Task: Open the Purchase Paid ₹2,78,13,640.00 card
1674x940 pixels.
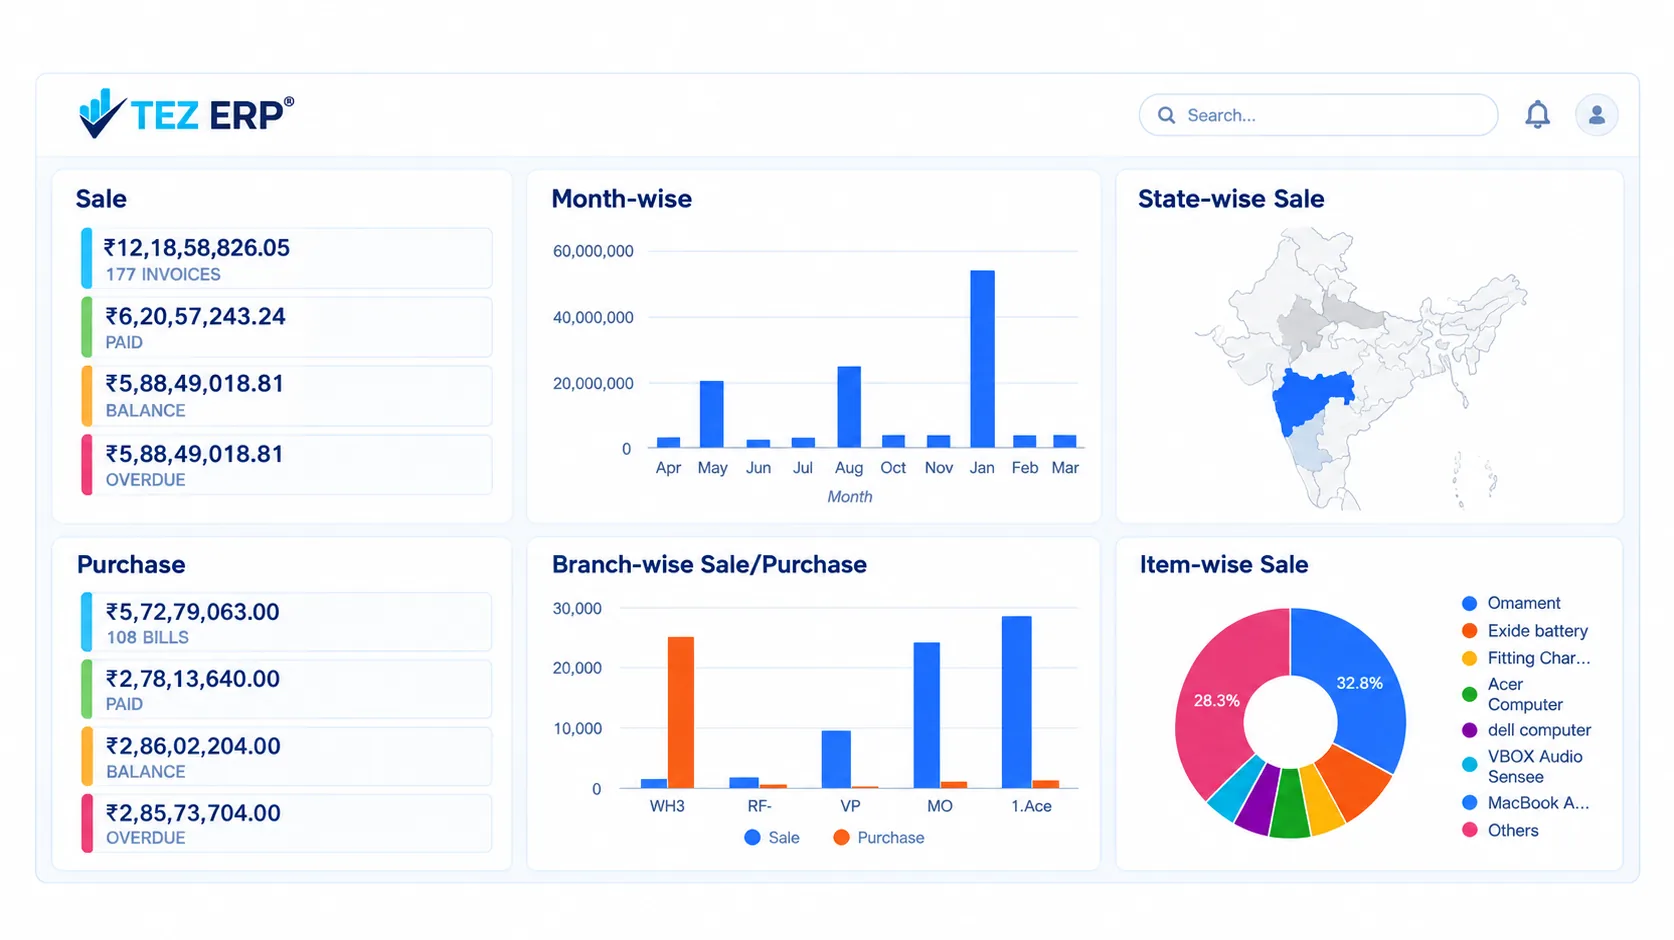Action: [x=286, y=689]
